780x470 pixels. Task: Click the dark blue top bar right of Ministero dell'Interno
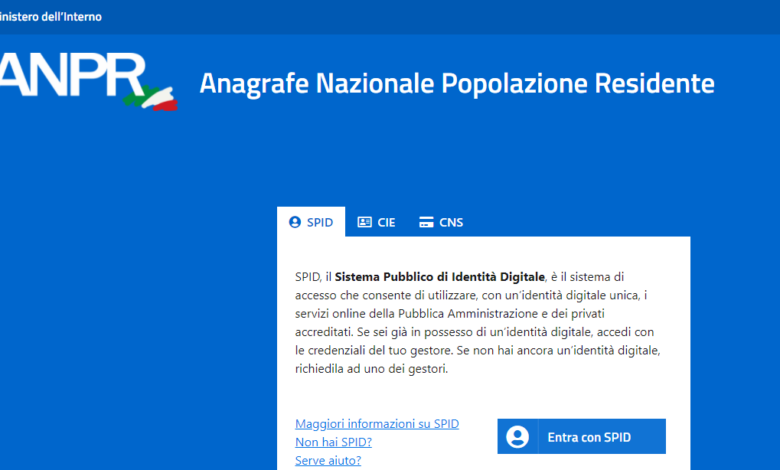point(450,17)
